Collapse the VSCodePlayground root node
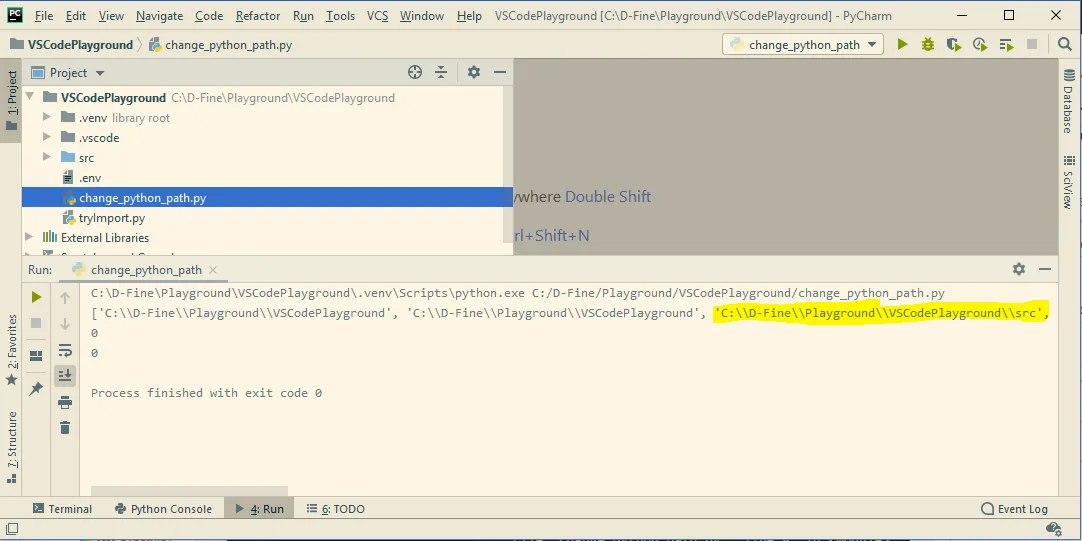1082x541 pixels. 30,97
